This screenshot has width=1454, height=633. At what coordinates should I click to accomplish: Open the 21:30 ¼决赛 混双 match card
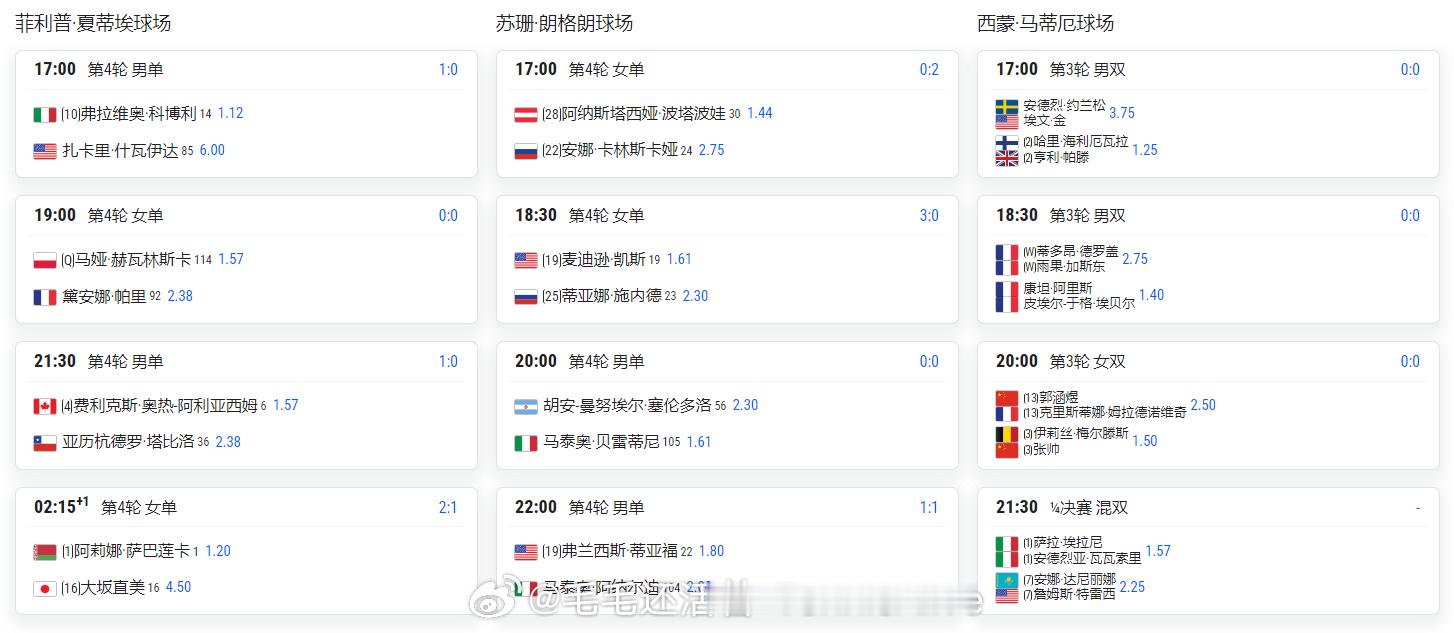(x=1208, y=550)
